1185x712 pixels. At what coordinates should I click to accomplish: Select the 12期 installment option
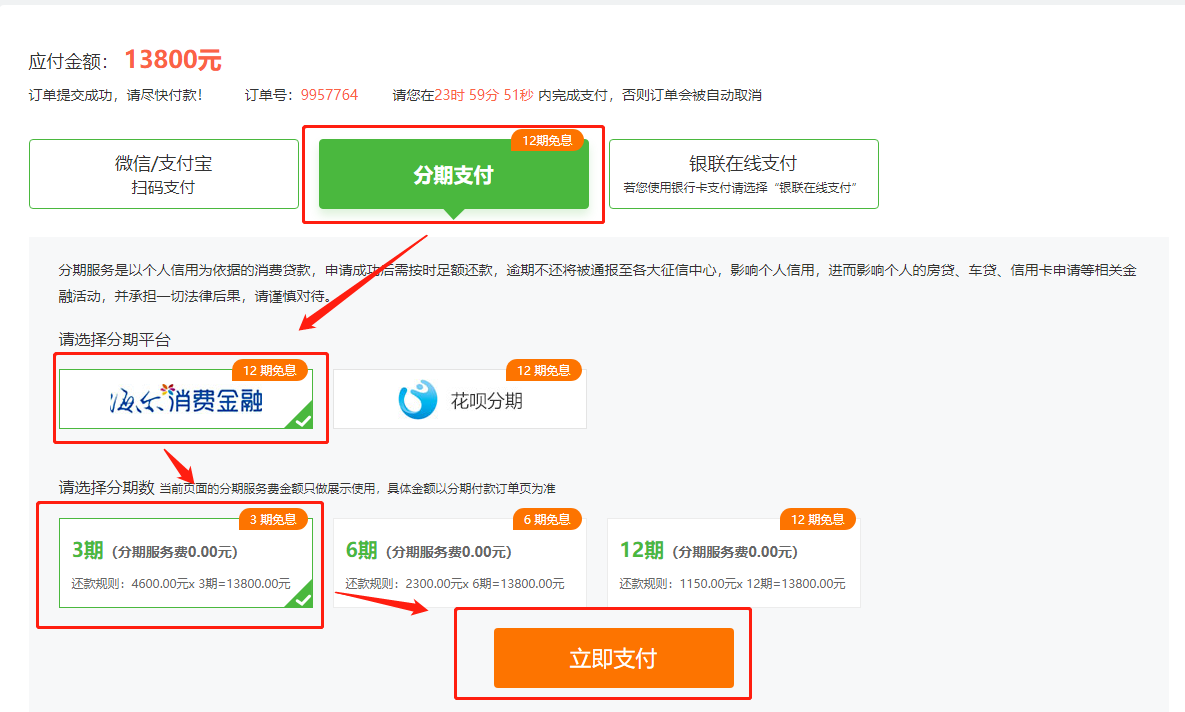[x=732, y=560]
